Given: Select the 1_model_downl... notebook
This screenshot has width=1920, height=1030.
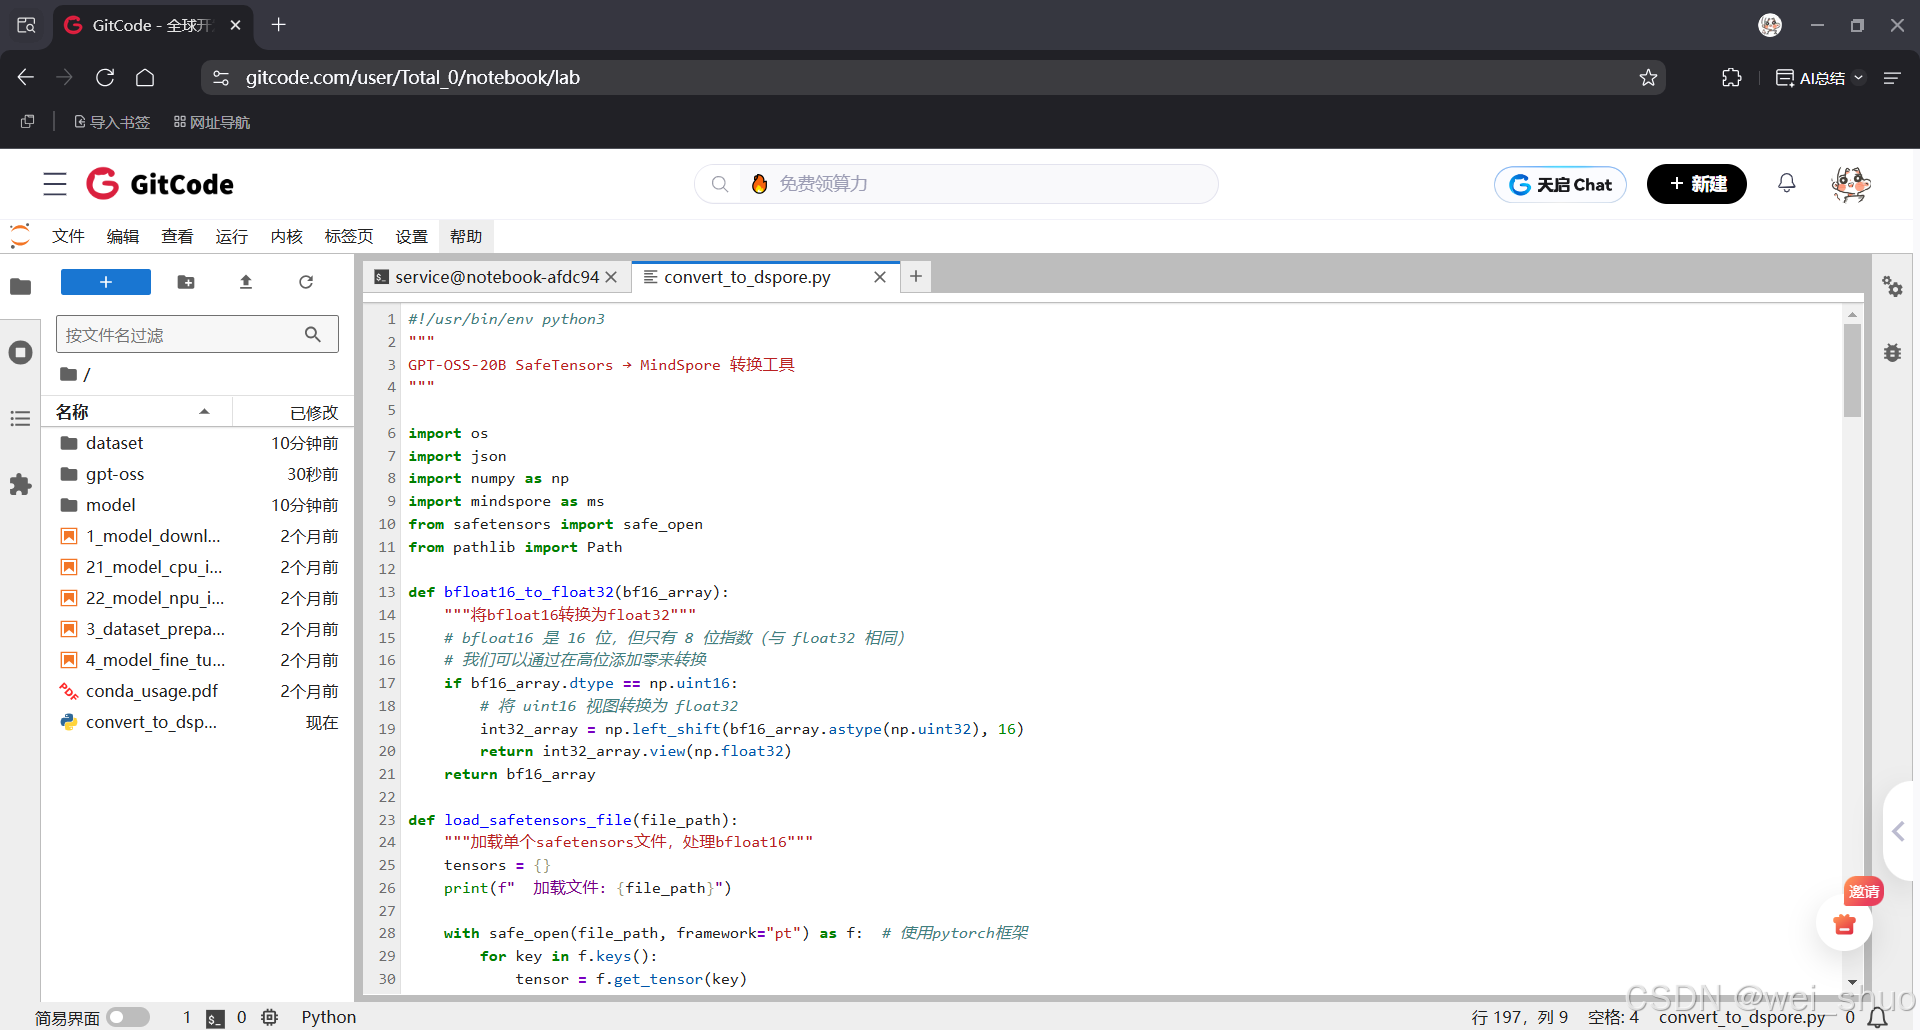Looking at the screenshot, I should click(197, 536).
